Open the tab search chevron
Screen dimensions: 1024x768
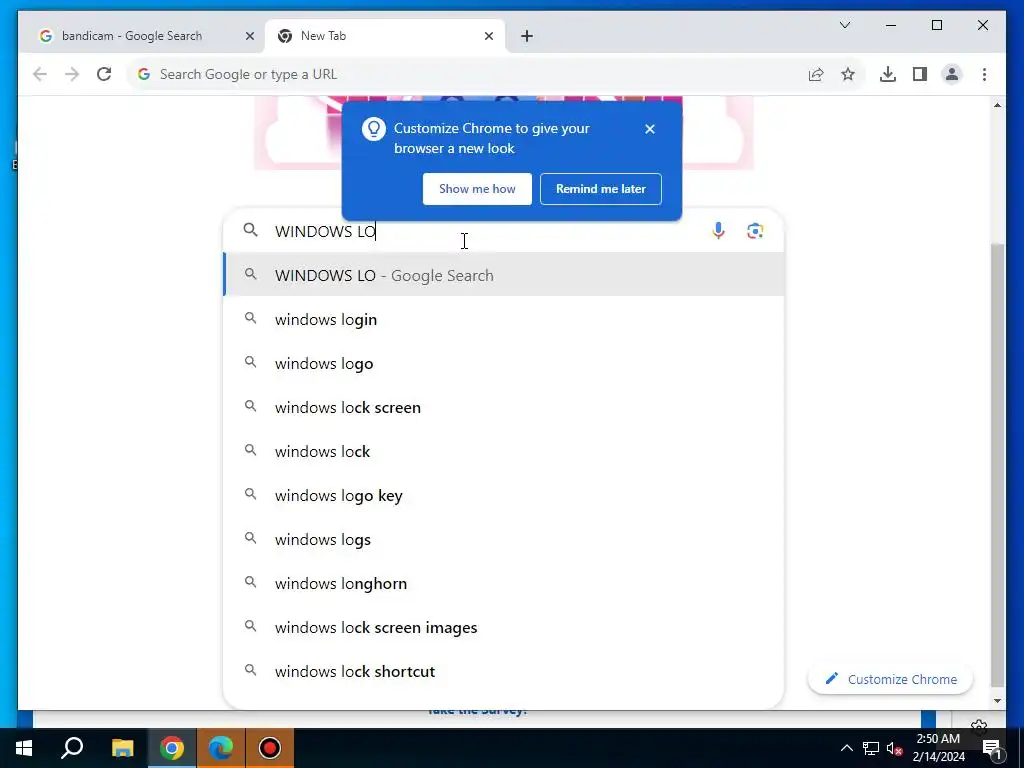(845, 25)
